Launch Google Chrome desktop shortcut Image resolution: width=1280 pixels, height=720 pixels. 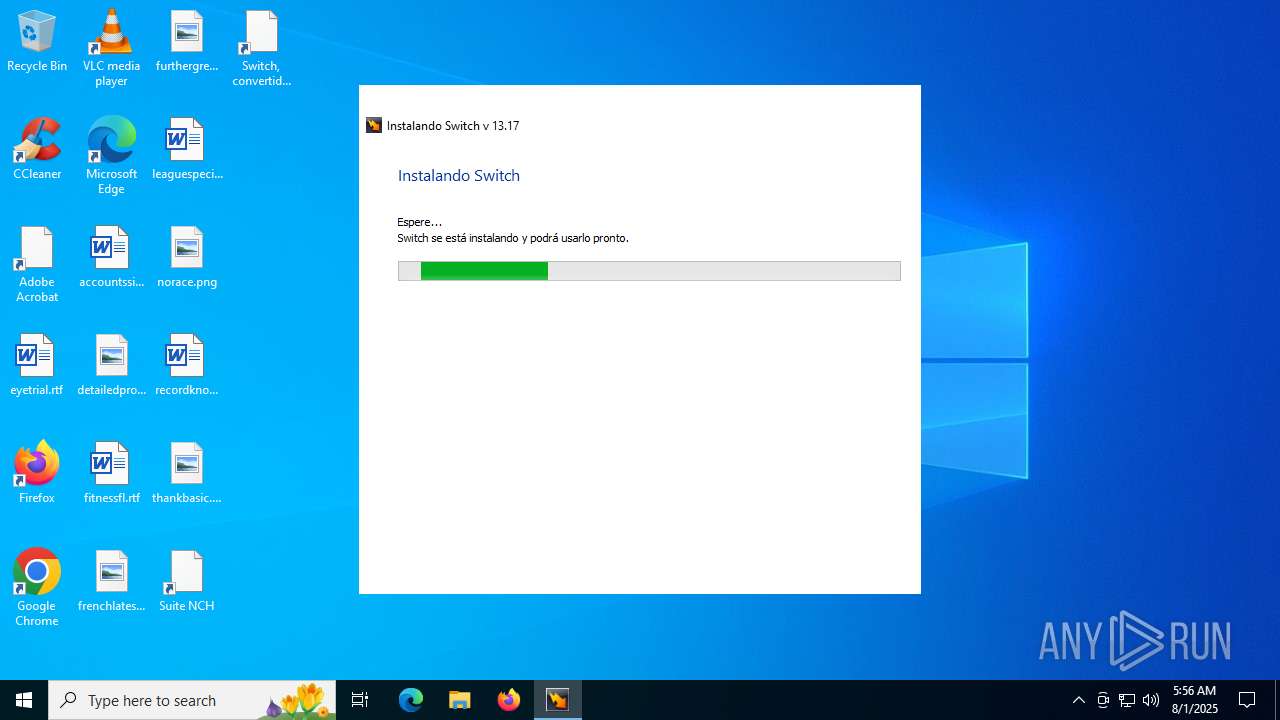[x=37, y=588]
